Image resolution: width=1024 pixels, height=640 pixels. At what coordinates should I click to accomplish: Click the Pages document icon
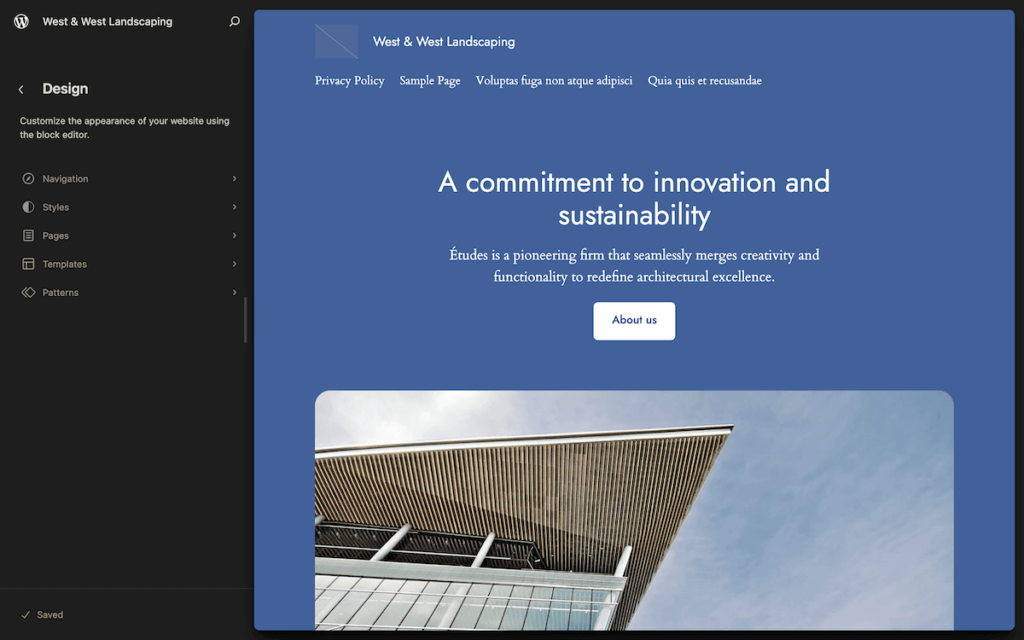(27, 235)
